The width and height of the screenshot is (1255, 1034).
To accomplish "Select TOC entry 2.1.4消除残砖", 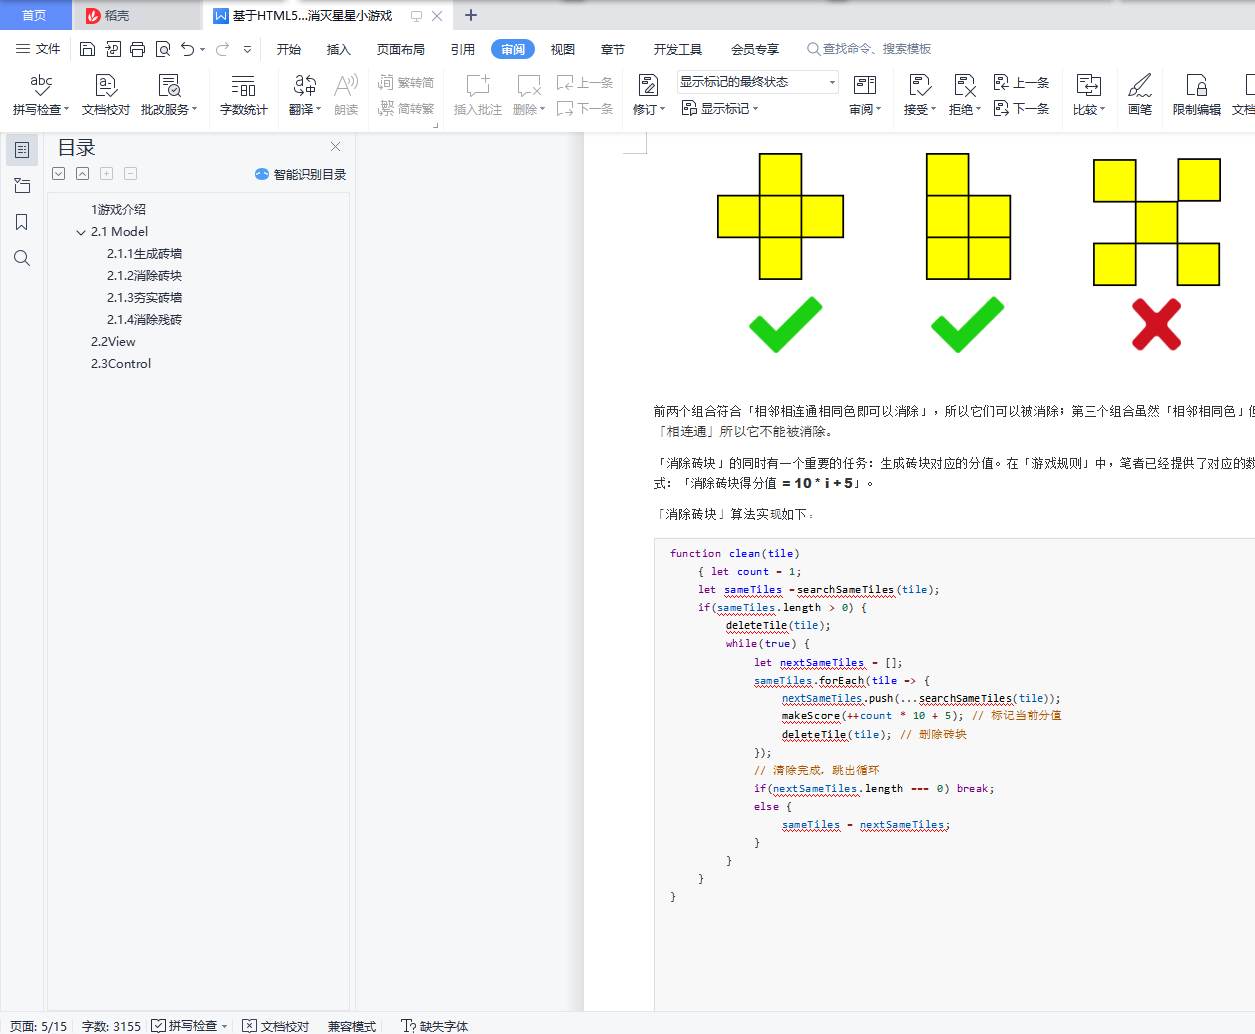I will click(x=144, y=320).
